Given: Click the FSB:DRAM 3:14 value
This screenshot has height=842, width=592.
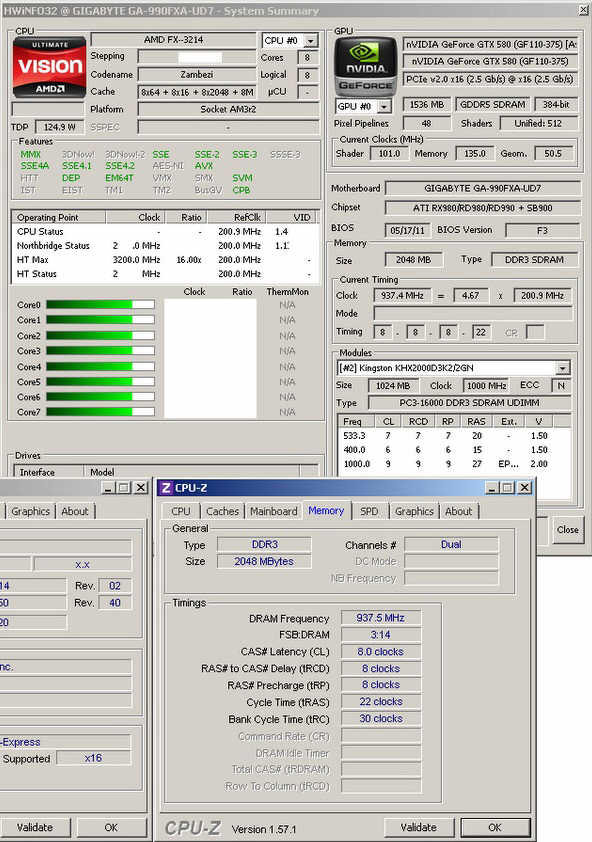Looking at the screenshot, I should (x=380, y=635).
